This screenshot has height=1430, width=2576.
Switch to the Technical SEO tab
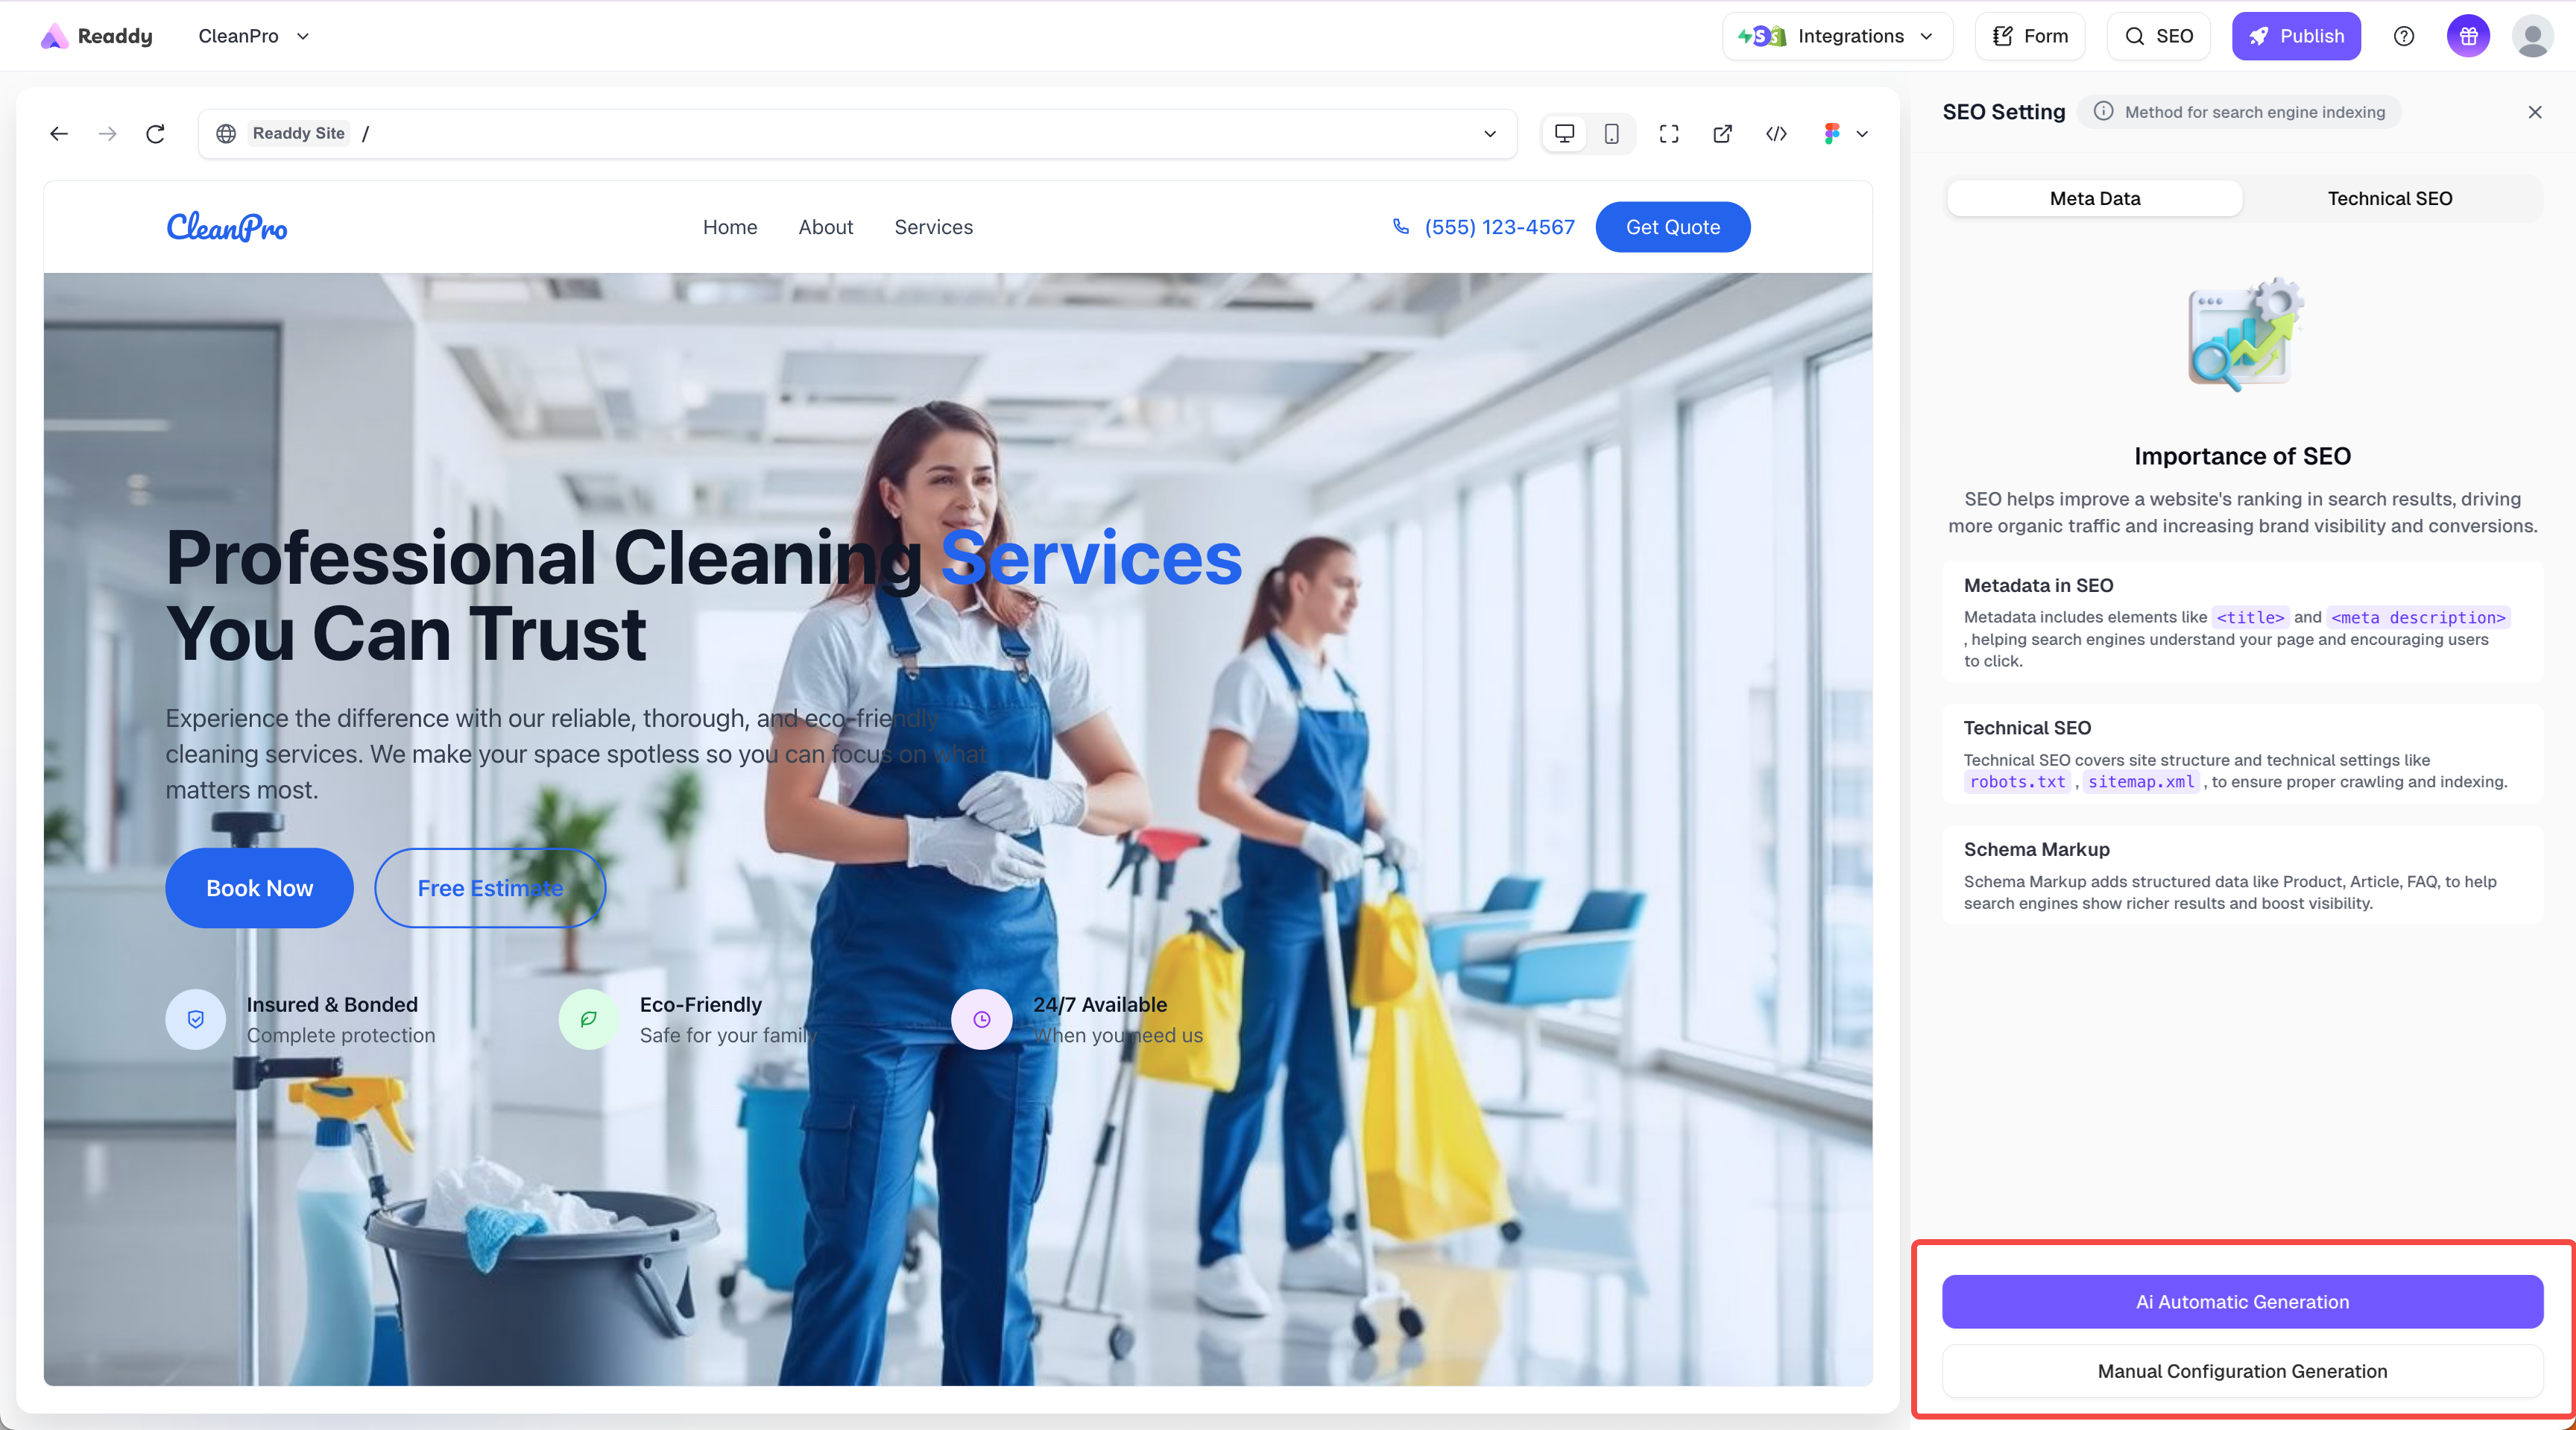2389,198
